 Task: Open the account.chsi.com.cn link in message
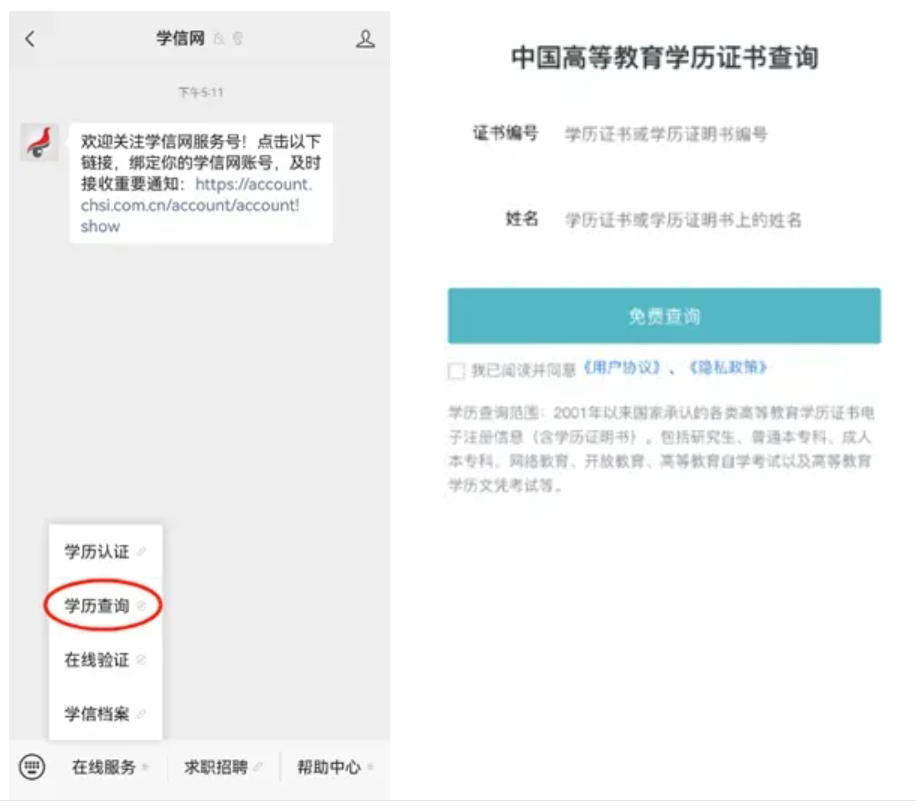click(190, 206)
